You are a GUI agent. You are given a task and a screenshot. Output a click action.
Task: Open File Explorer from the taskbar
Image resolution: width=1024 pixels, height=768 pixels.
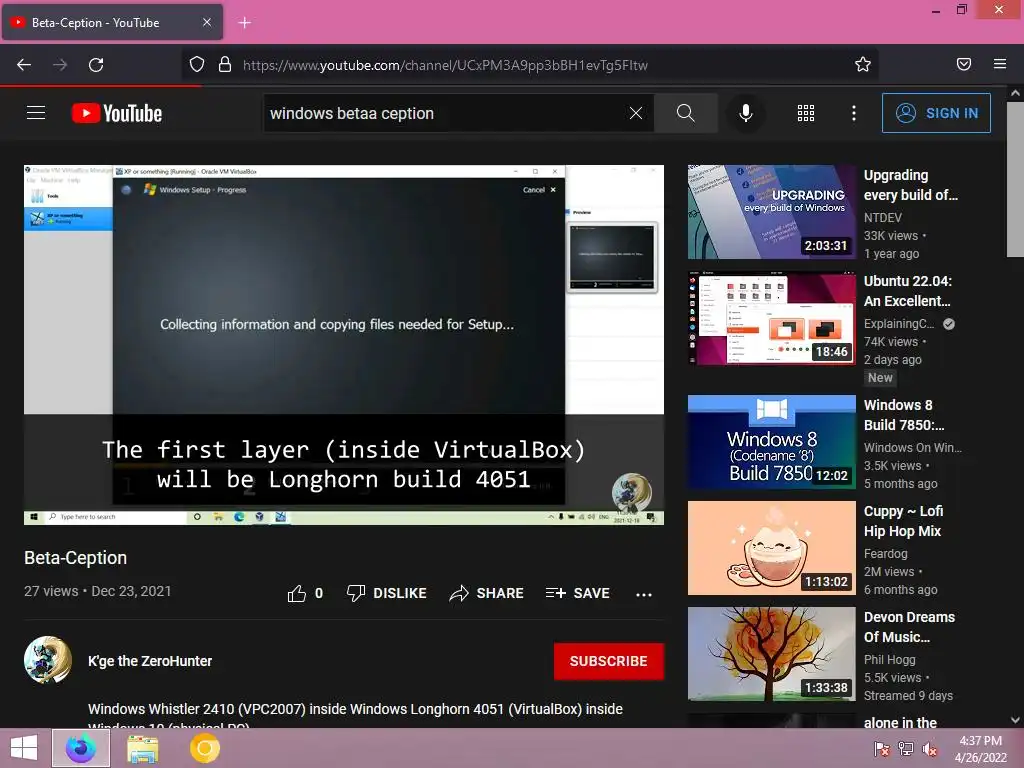[x=142, y=748]
